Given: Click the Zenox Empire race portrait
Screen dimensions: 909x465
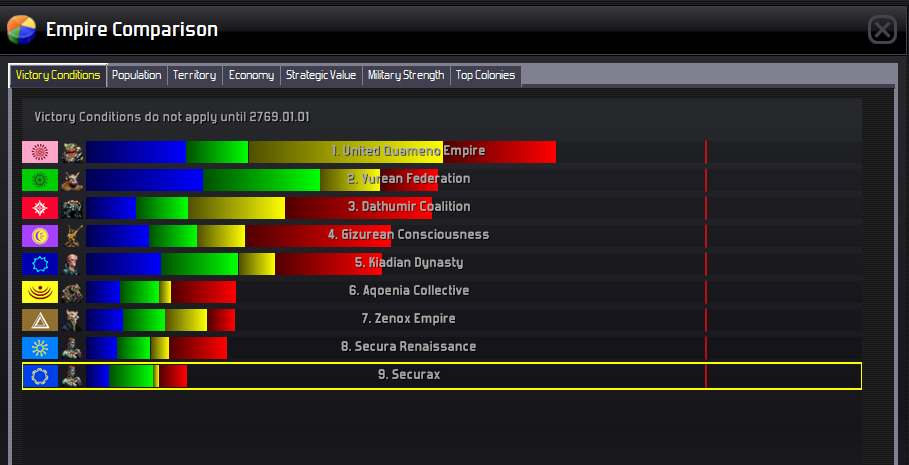Looking at the screenshot, I should point(72,320).
